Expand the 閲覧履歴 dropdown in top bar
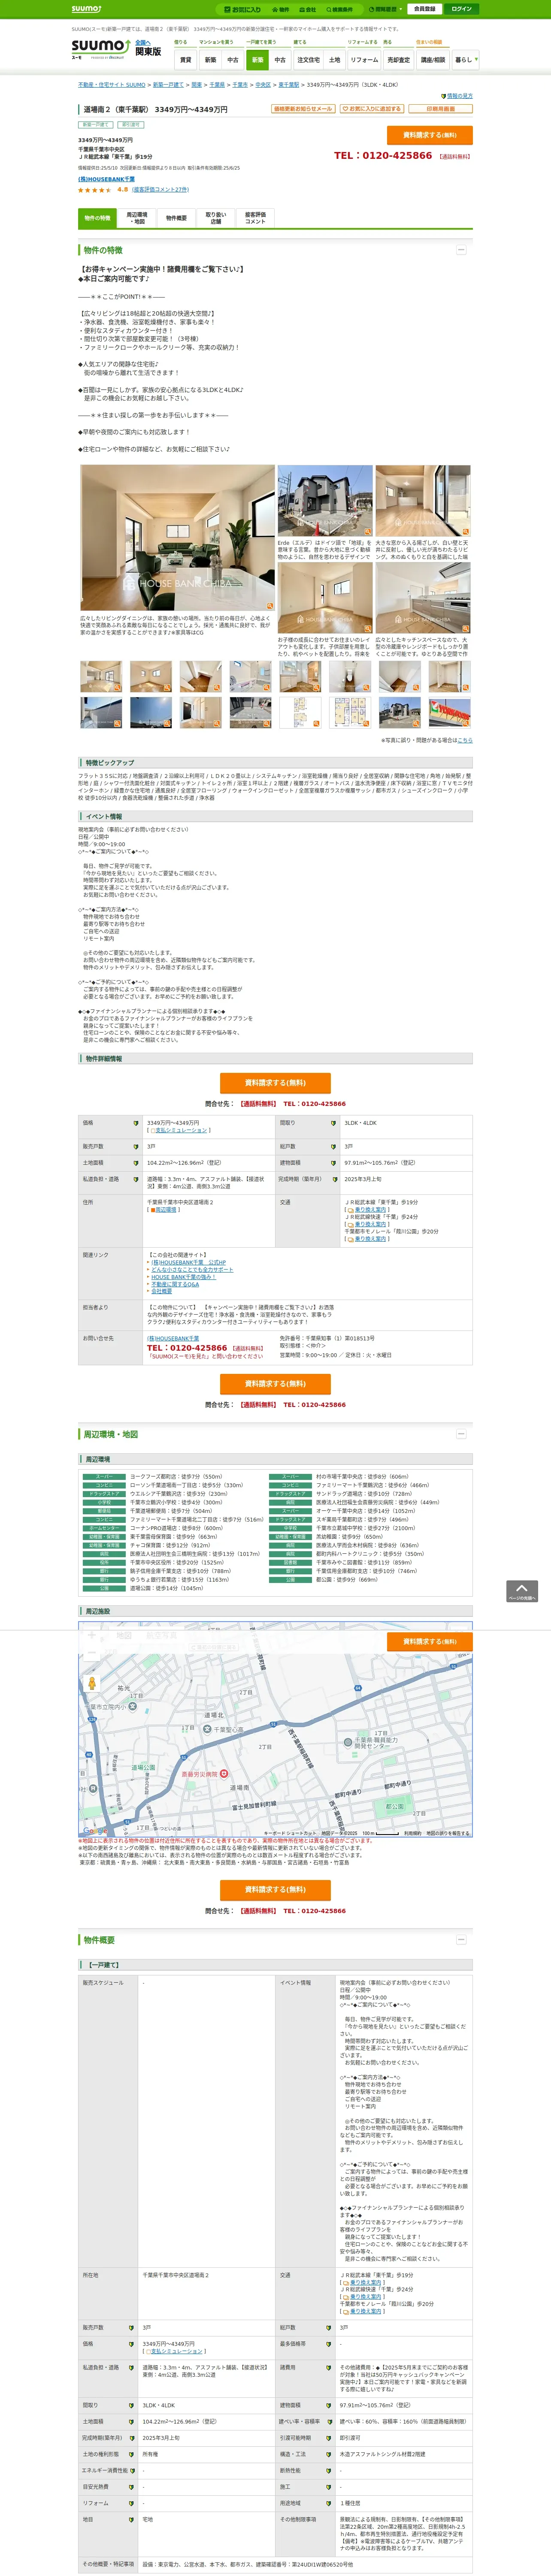The height and width of the screenshot is (2576, 551). [385, 9]
